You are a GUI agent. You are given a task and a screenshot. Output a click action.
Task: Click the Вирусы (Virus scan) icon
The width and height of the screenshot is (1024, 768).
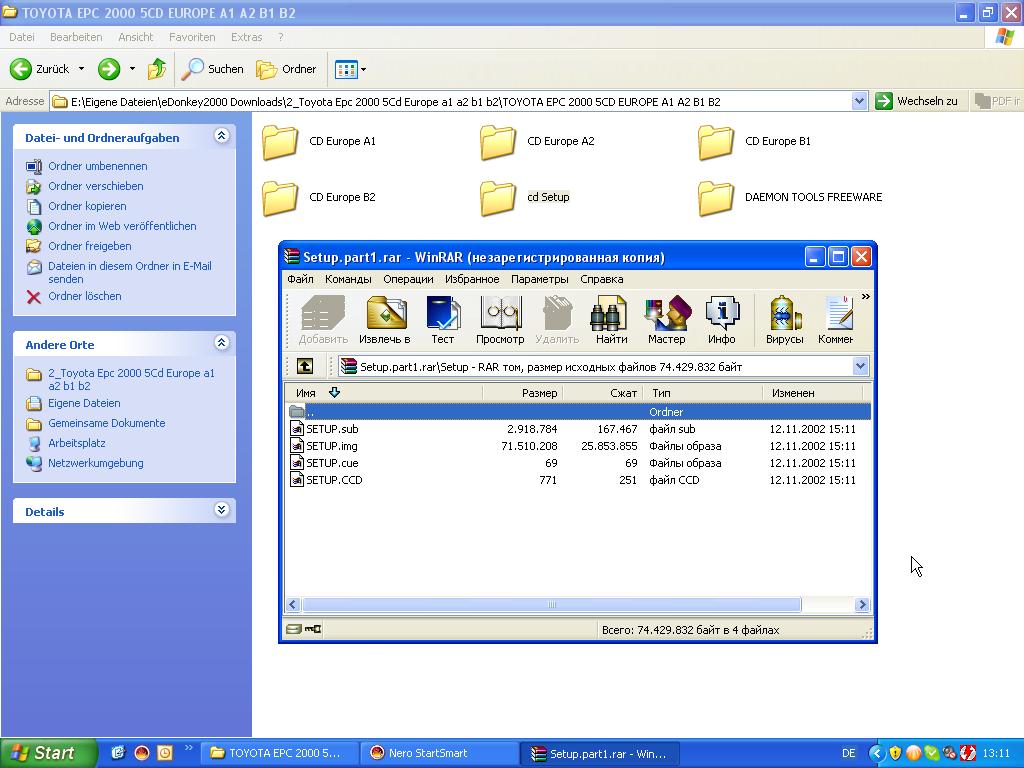784,320
